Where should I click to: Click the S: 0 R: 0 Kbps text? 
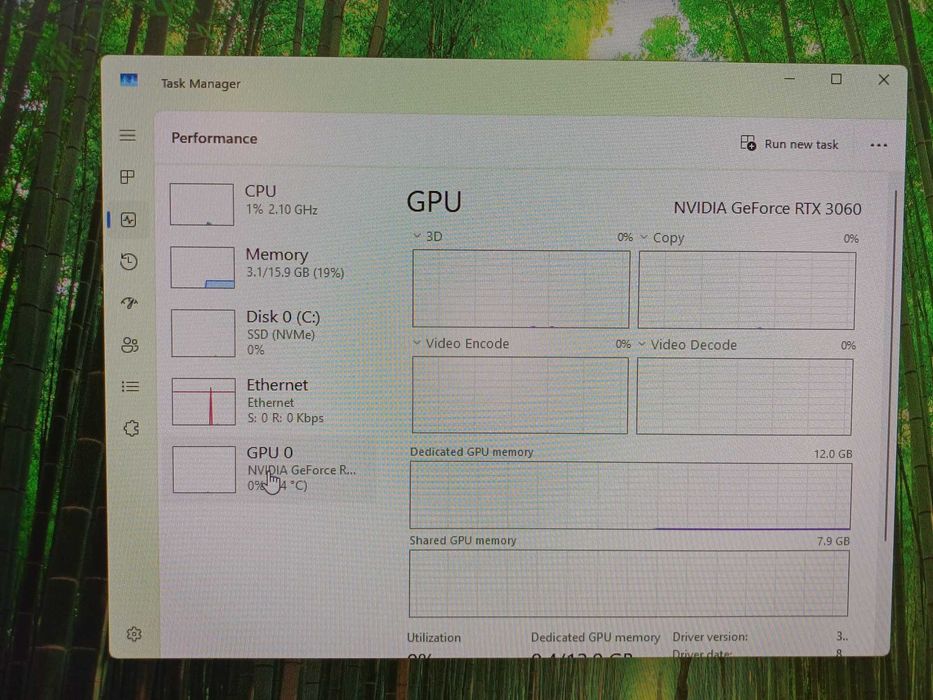(286, 418)
